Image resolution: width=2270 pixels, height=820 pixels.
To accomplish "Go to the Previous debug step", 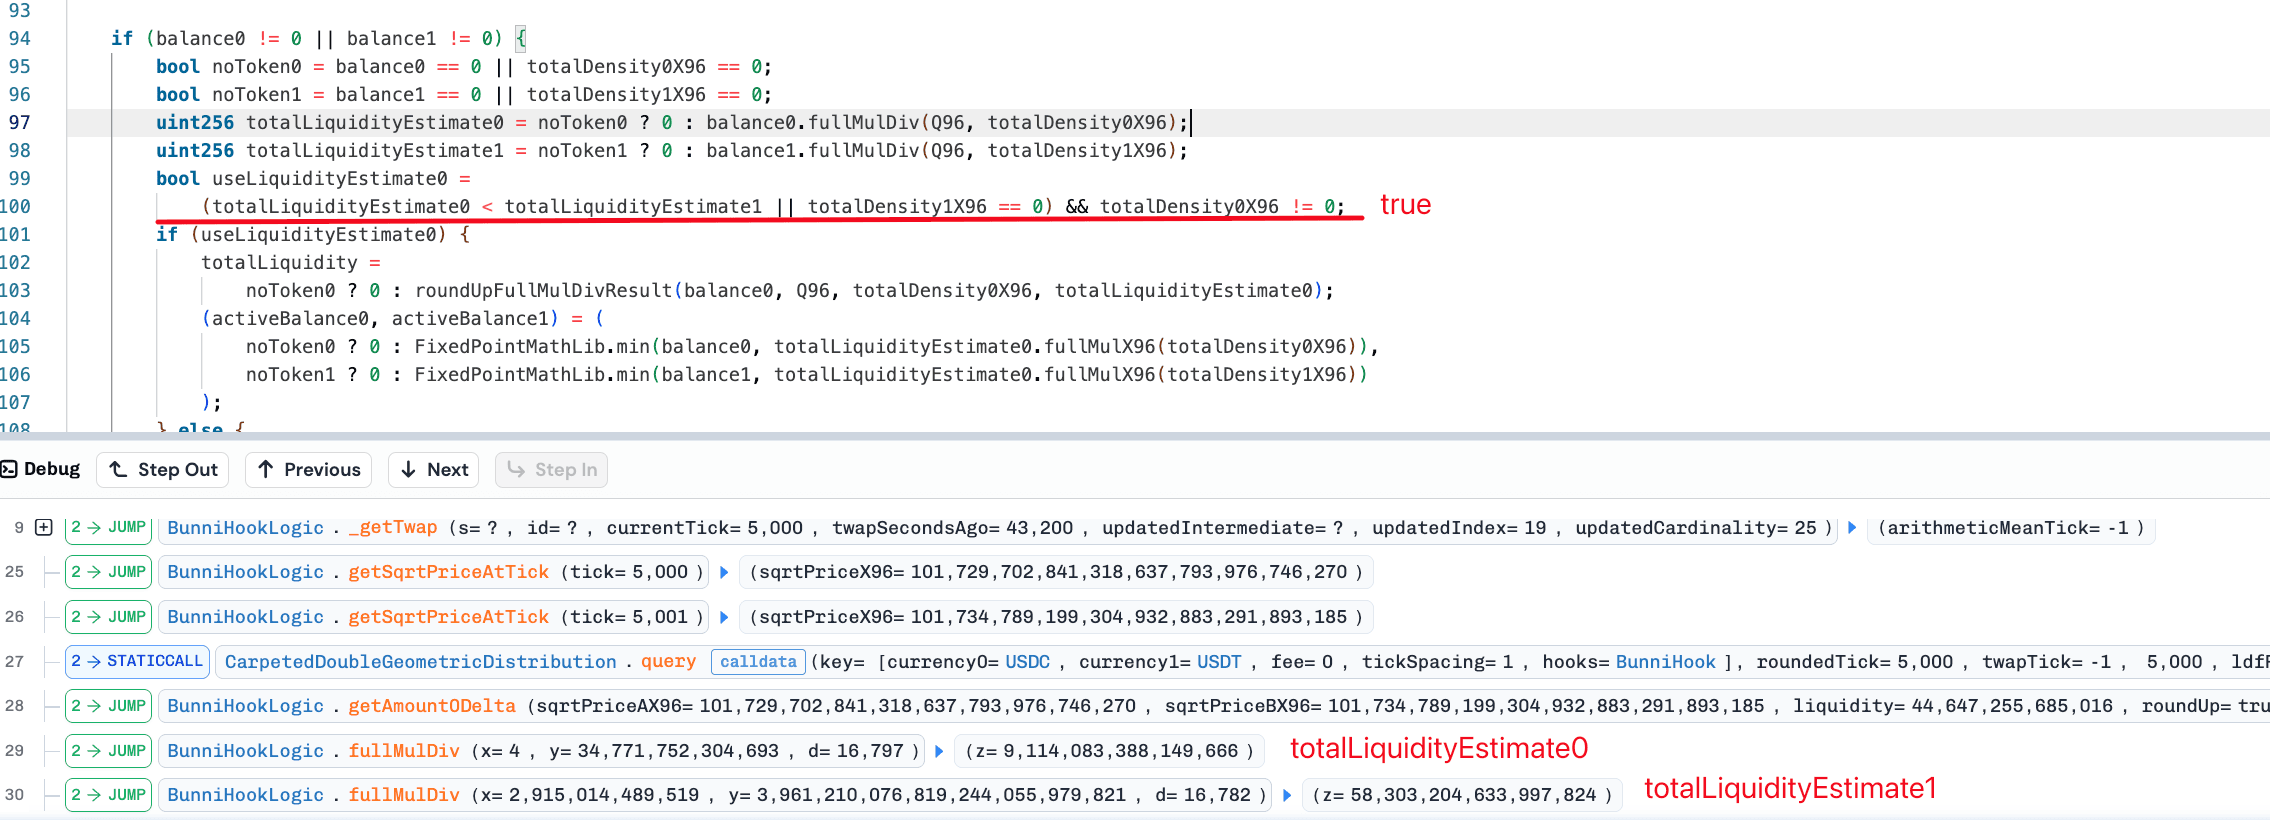I will pos(308,469).
